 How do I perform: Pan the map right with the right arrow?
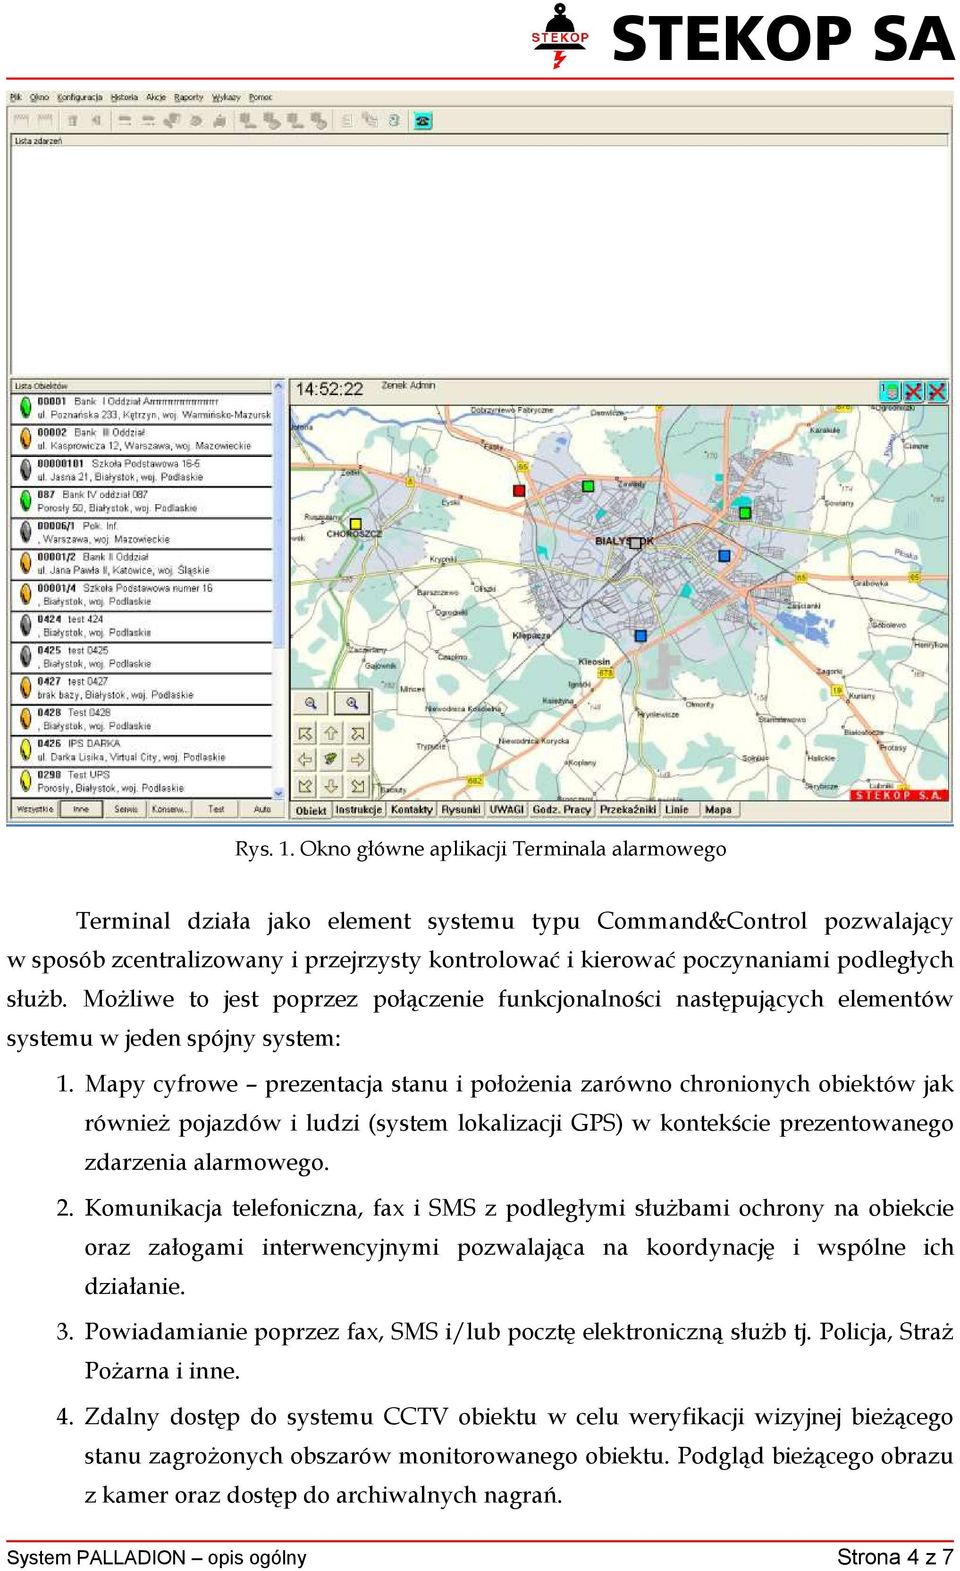point(357,760)
